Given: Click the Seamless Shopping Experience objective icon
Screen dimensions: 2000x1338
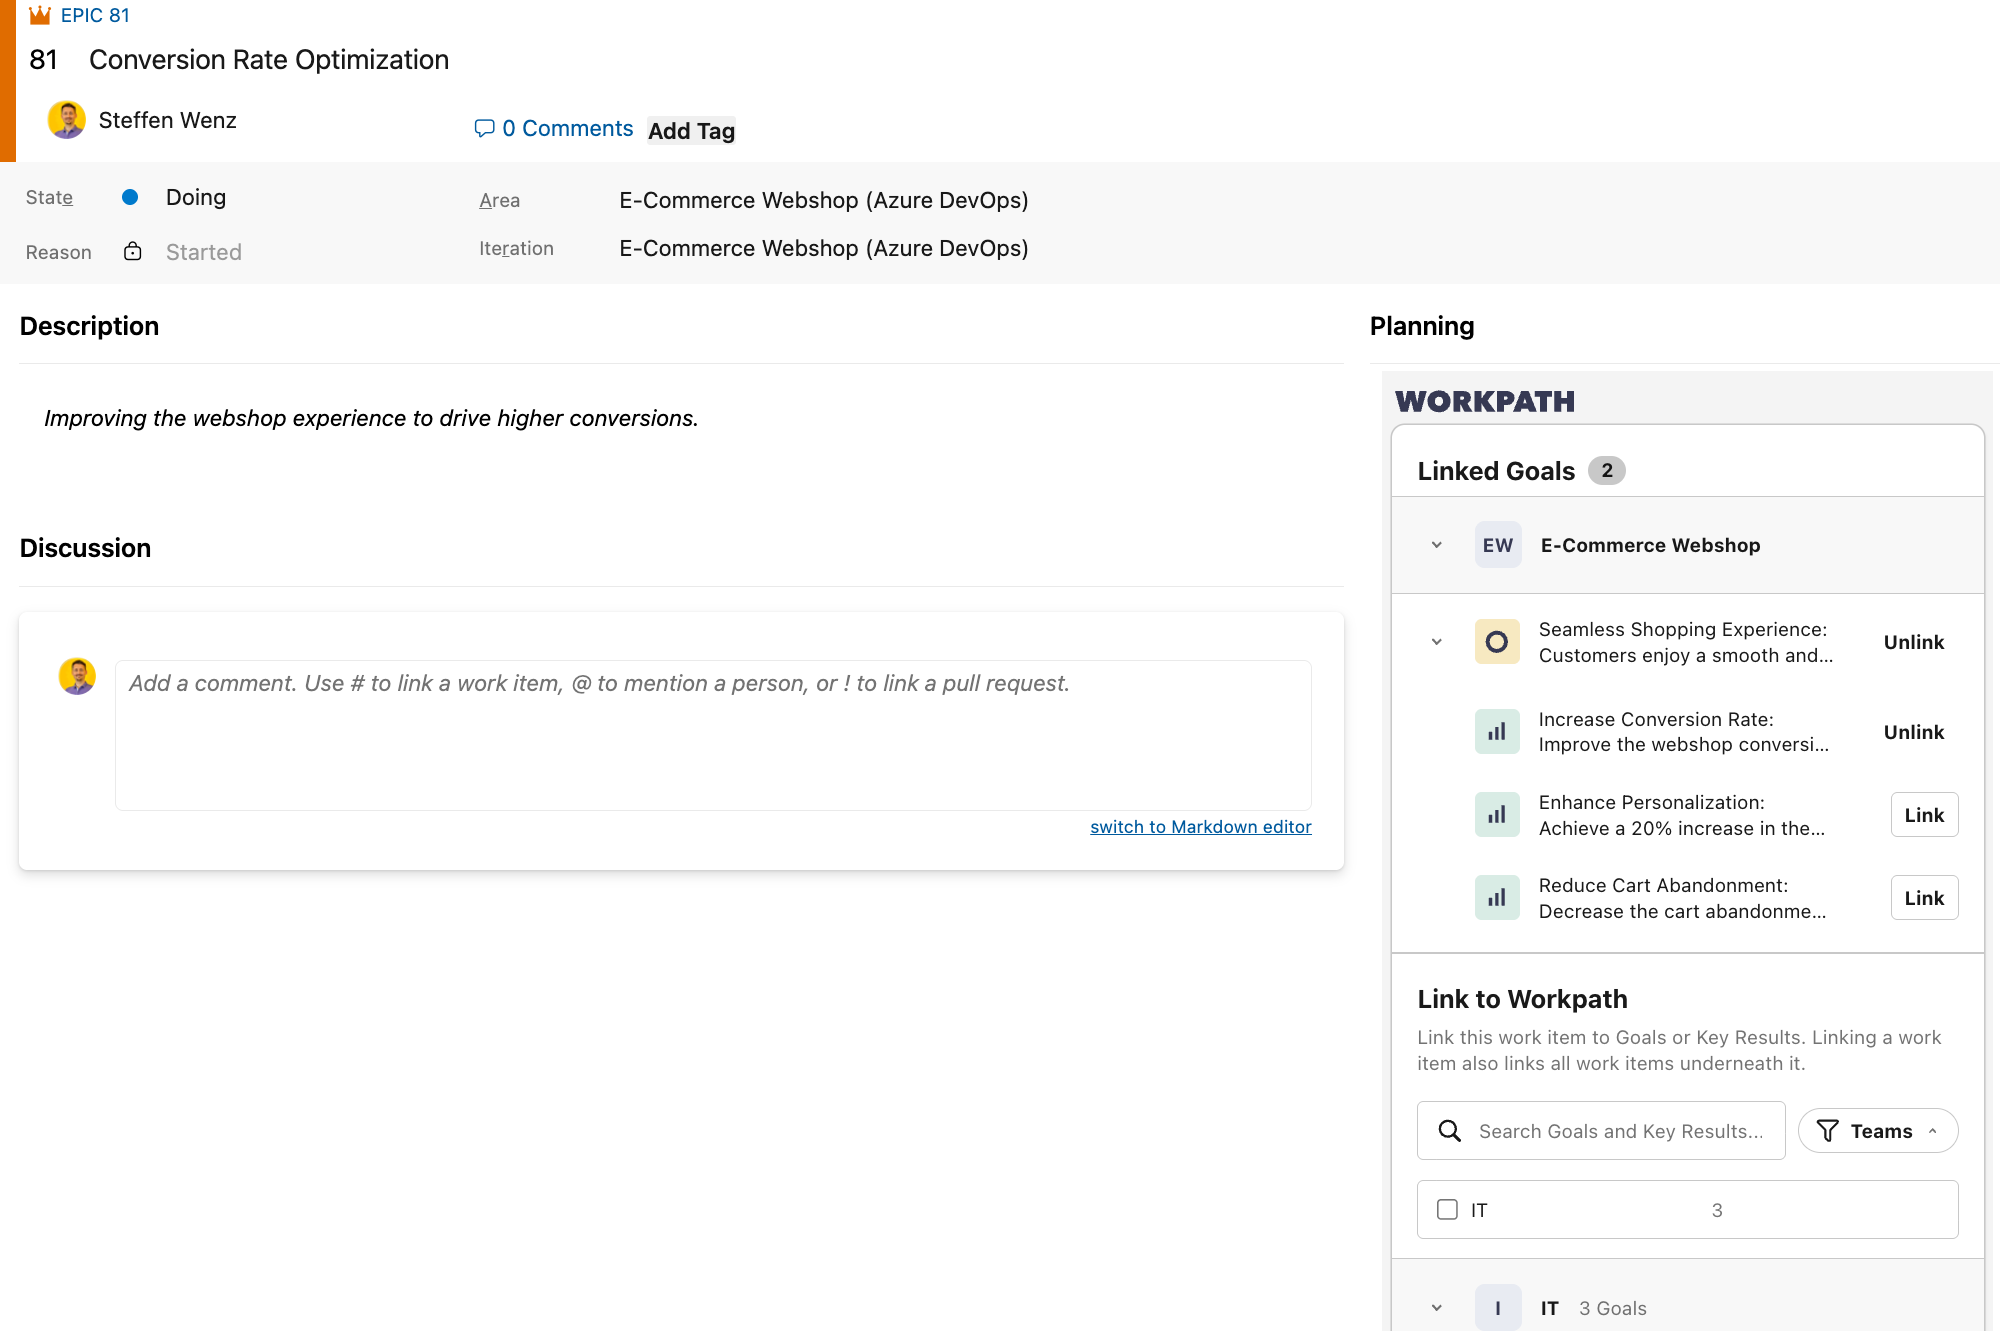Looking at the screenshot, I should (1497, 642).
